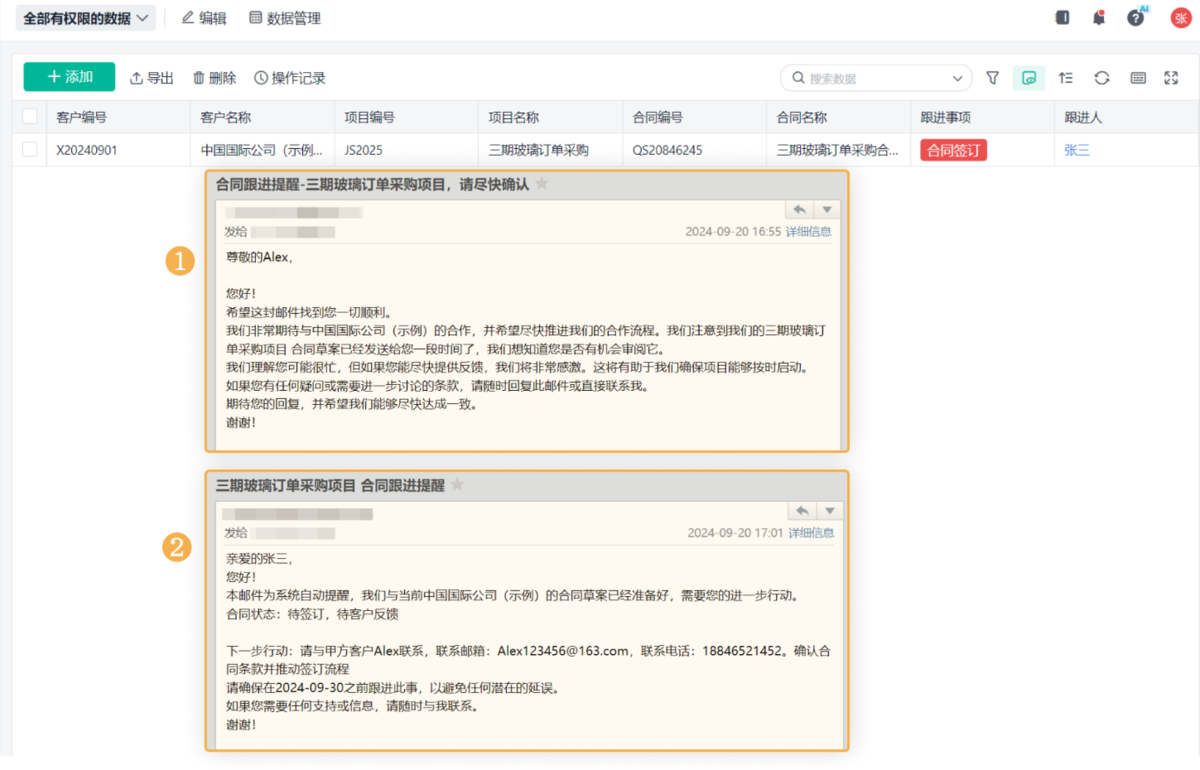This screenshot has height=770, width=1200.
Task: Open the AI help question icon
Action: 1135,18
